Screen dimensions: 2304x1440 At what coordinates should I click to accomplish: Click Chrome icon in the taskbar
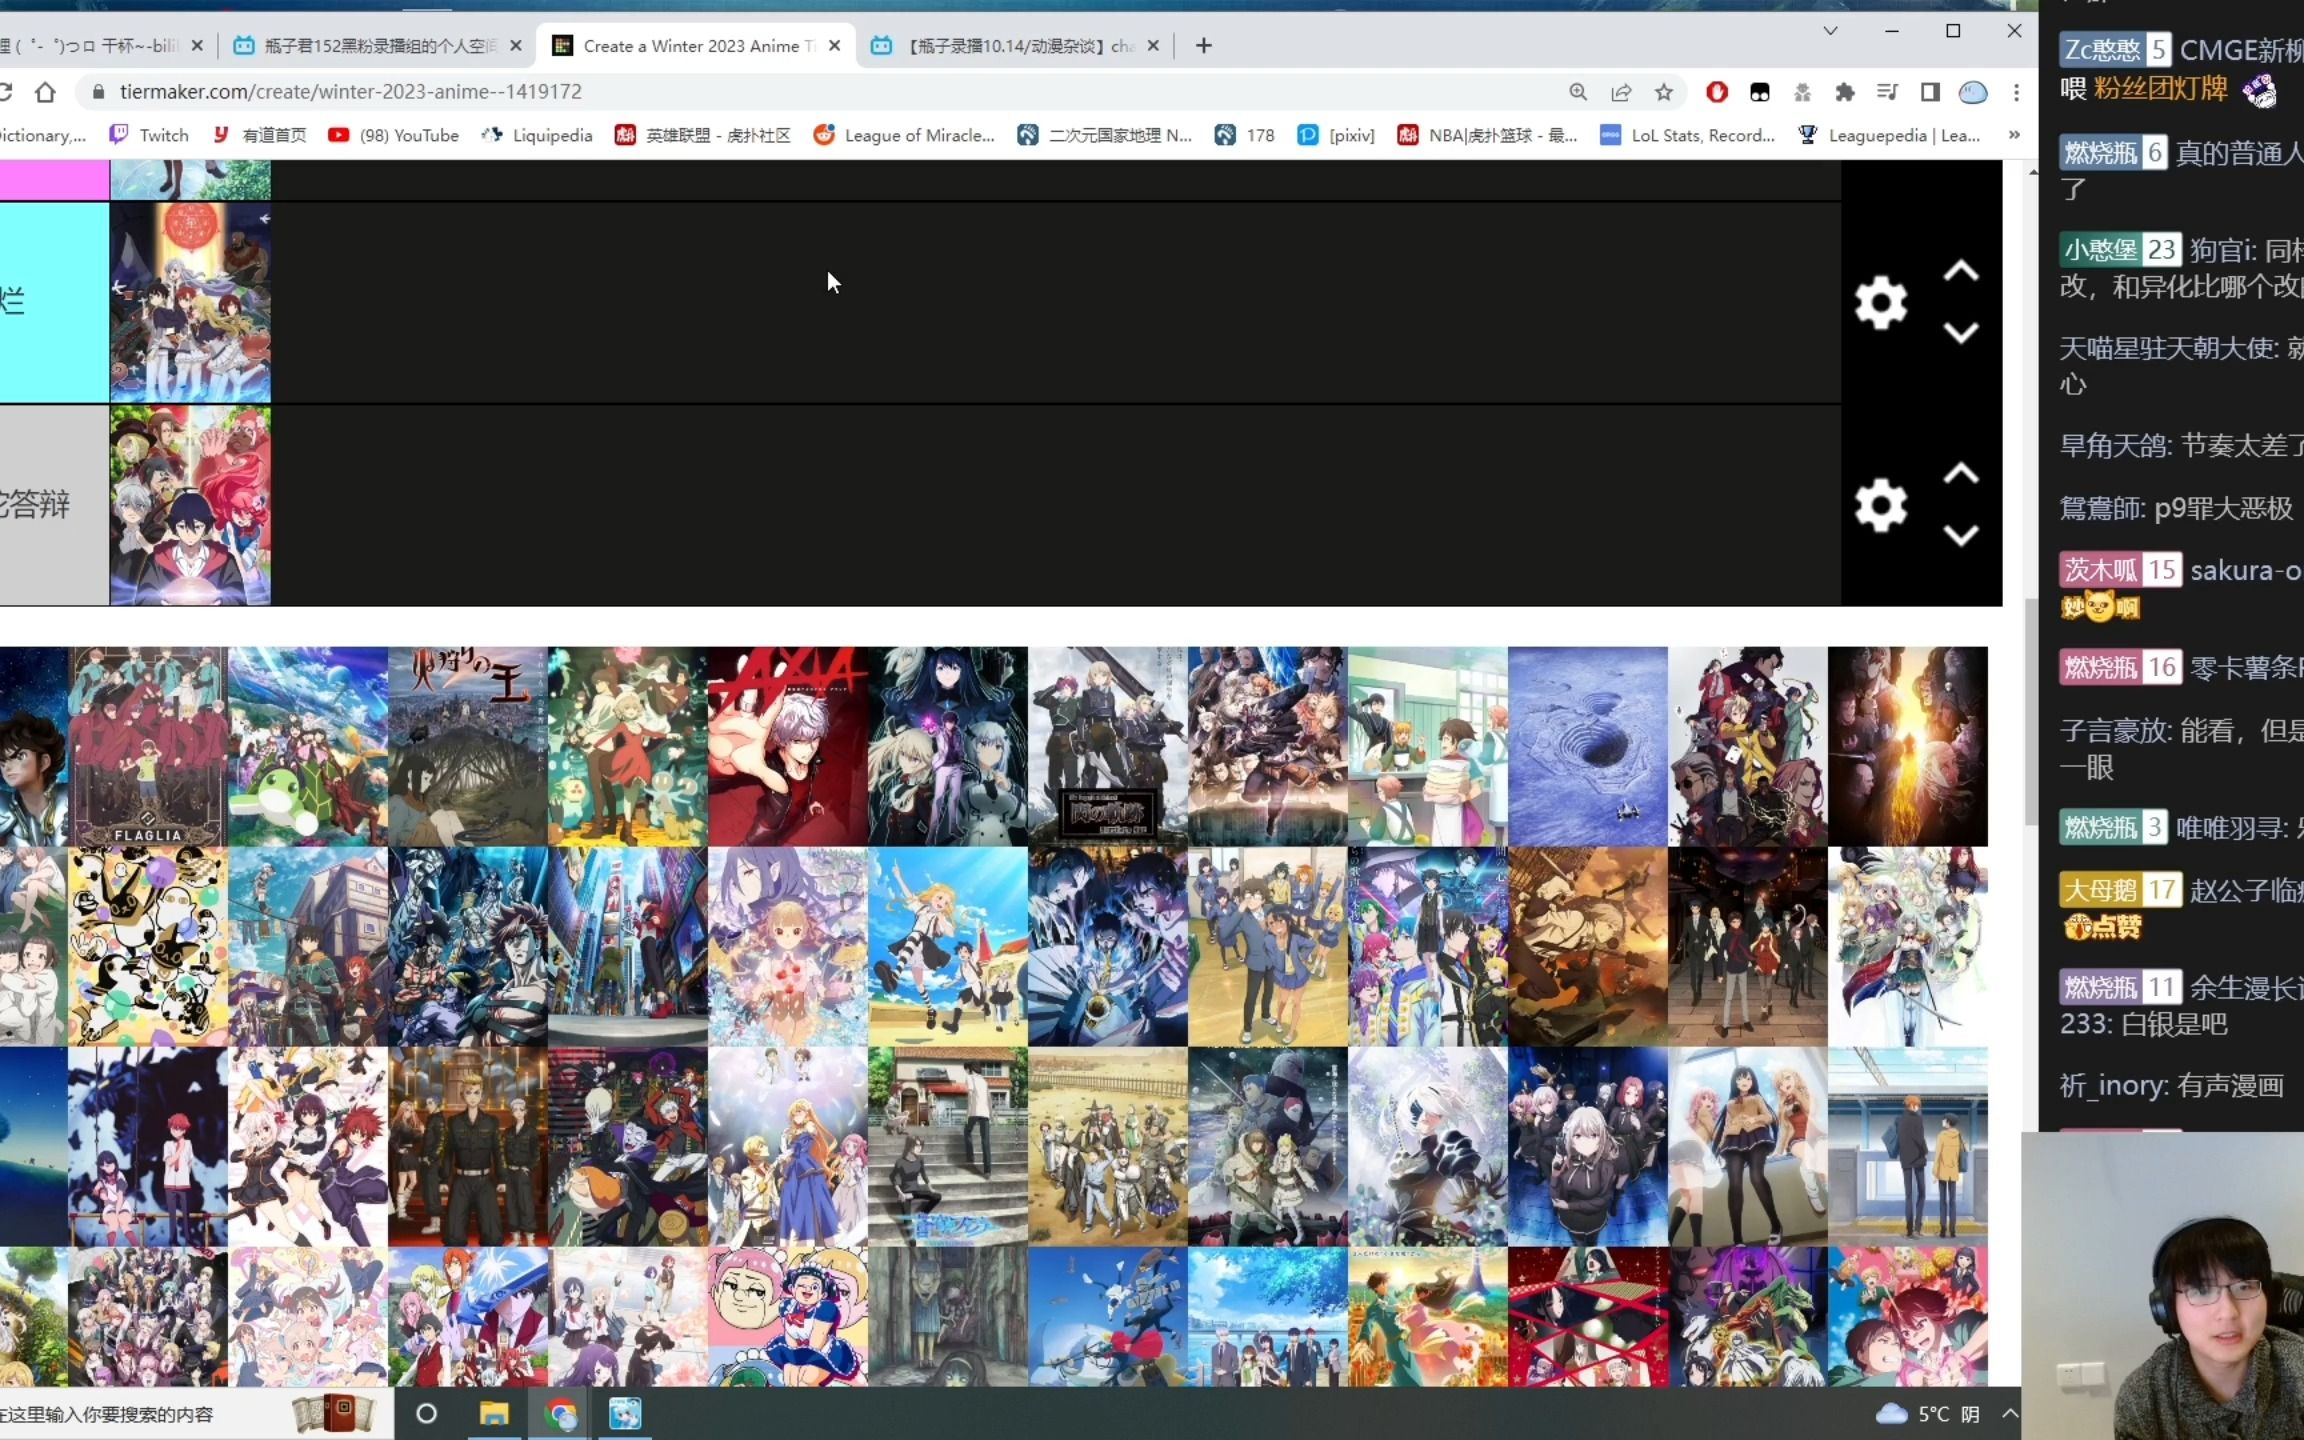[561, 1414]
